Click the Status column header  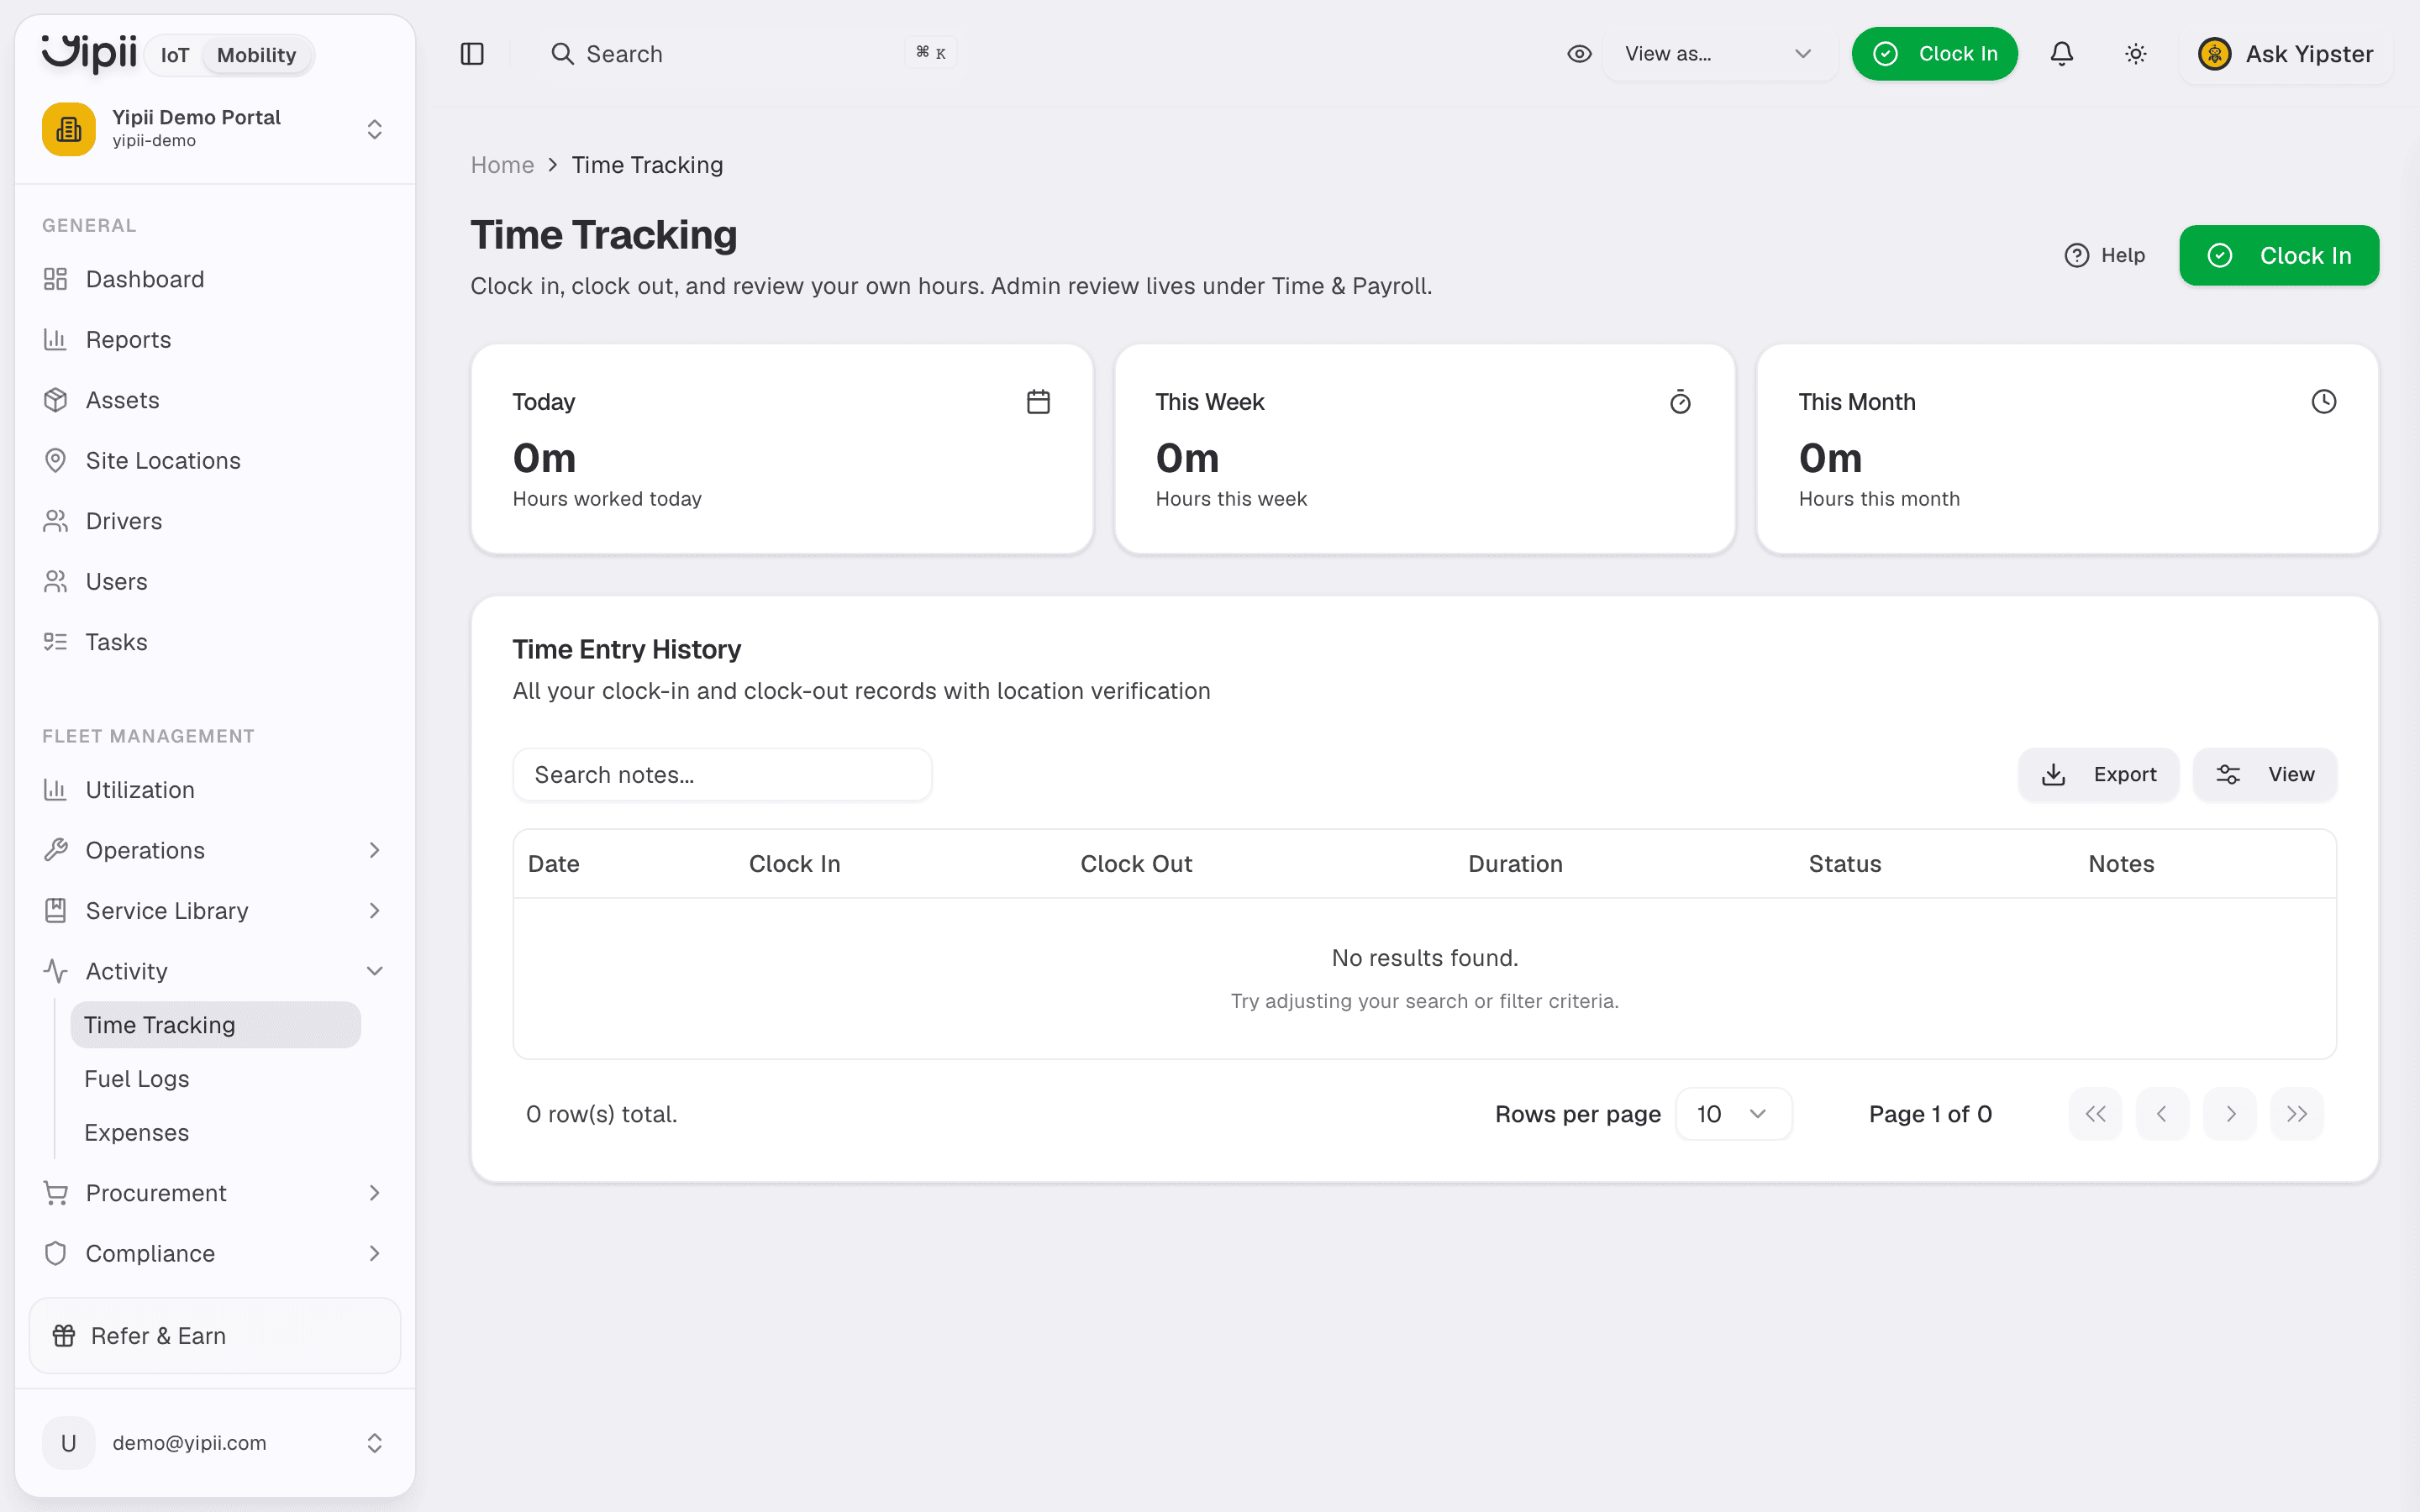(1844, 864)
